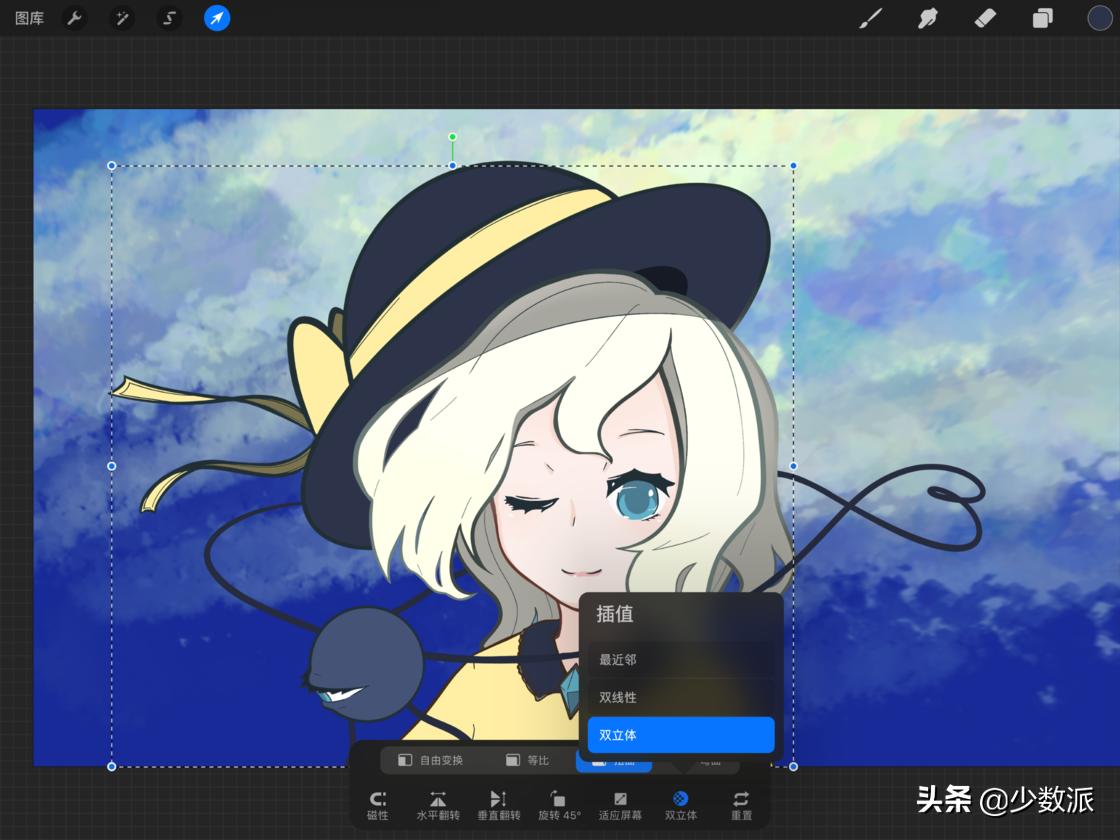The height and width of the screenshot is (840, 1120).
Task: Tap 重置 to reset the transform
Action: [x=741, y=803]
